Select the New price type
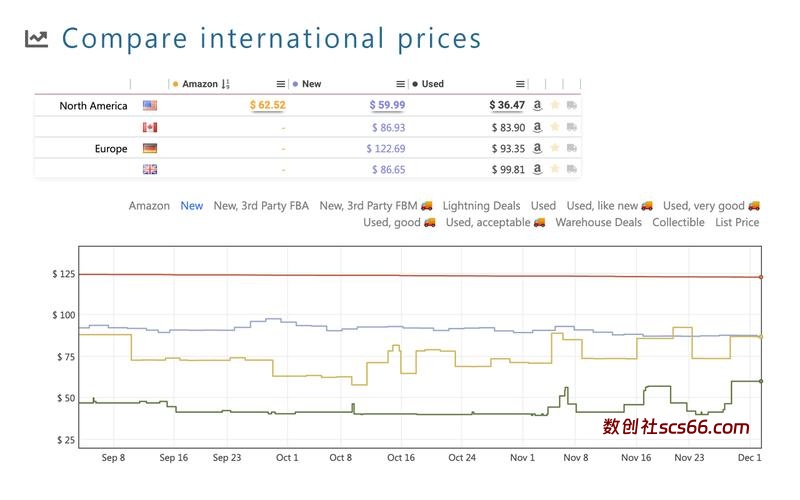Image resolution: width=800 pixels, height=500 pixels. [191, 206]
